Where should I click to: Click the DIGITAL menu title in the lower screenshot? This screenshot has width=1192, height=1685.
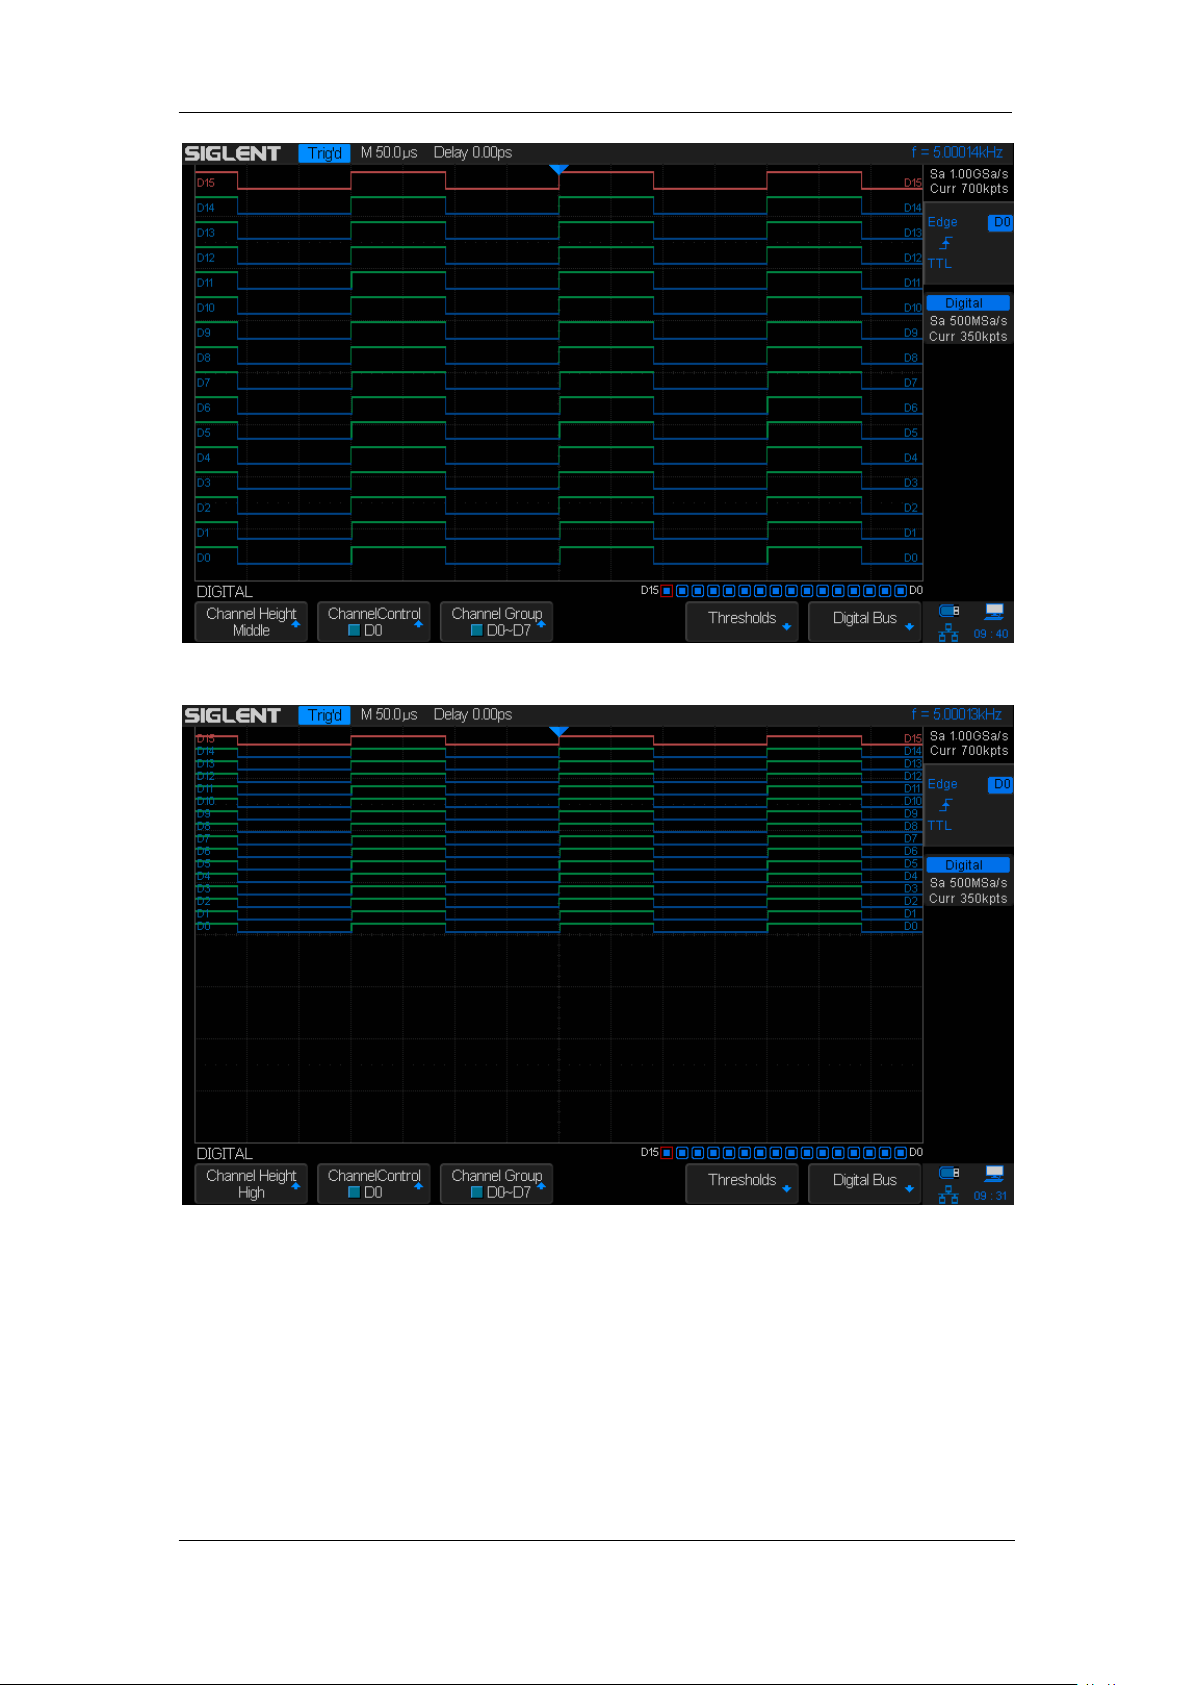pos(225,1154)
